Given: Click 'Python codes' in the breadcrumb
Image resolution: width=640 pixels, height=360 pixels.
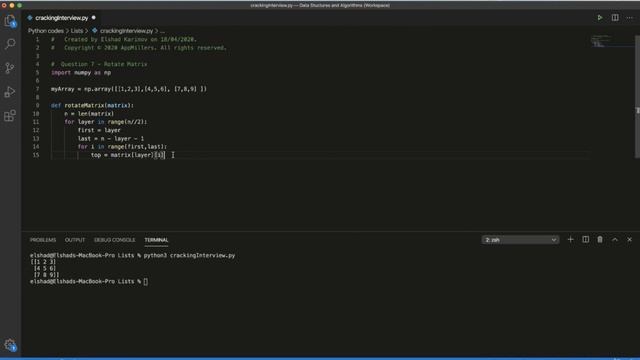Looking at the screenshot, I should coord(46,31).
